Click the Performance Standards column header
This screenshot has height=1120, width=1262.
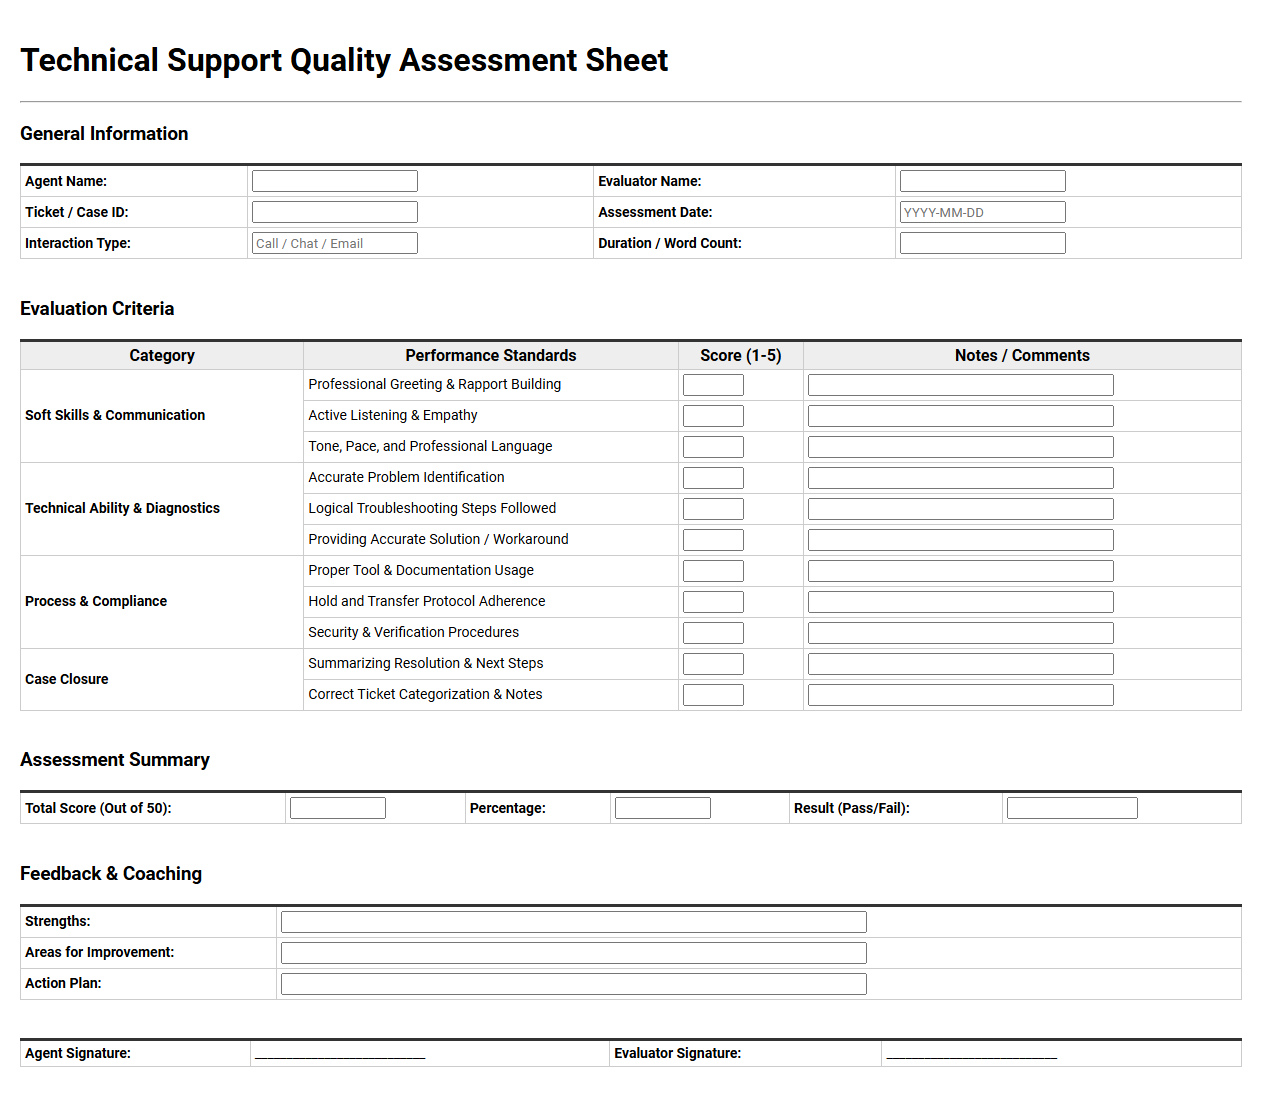[x=491, y=355]
